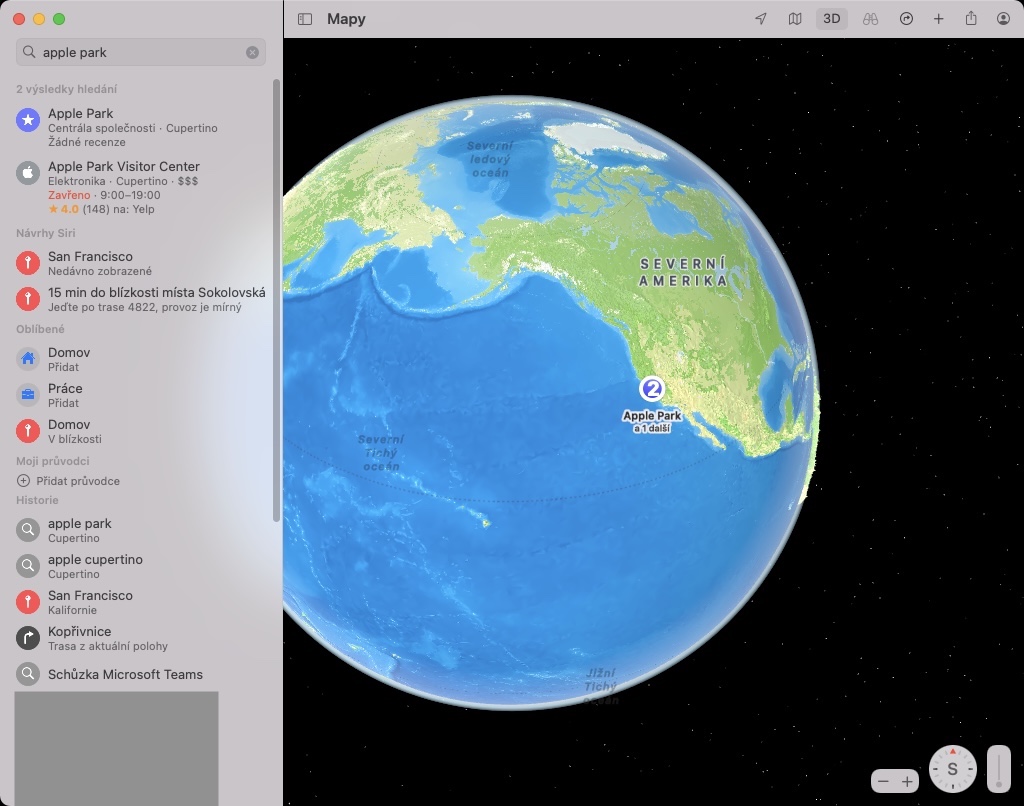Viewport: 1024px width, 806px height.
Task: Click Apple Park star icon
Action: point(28,120)
